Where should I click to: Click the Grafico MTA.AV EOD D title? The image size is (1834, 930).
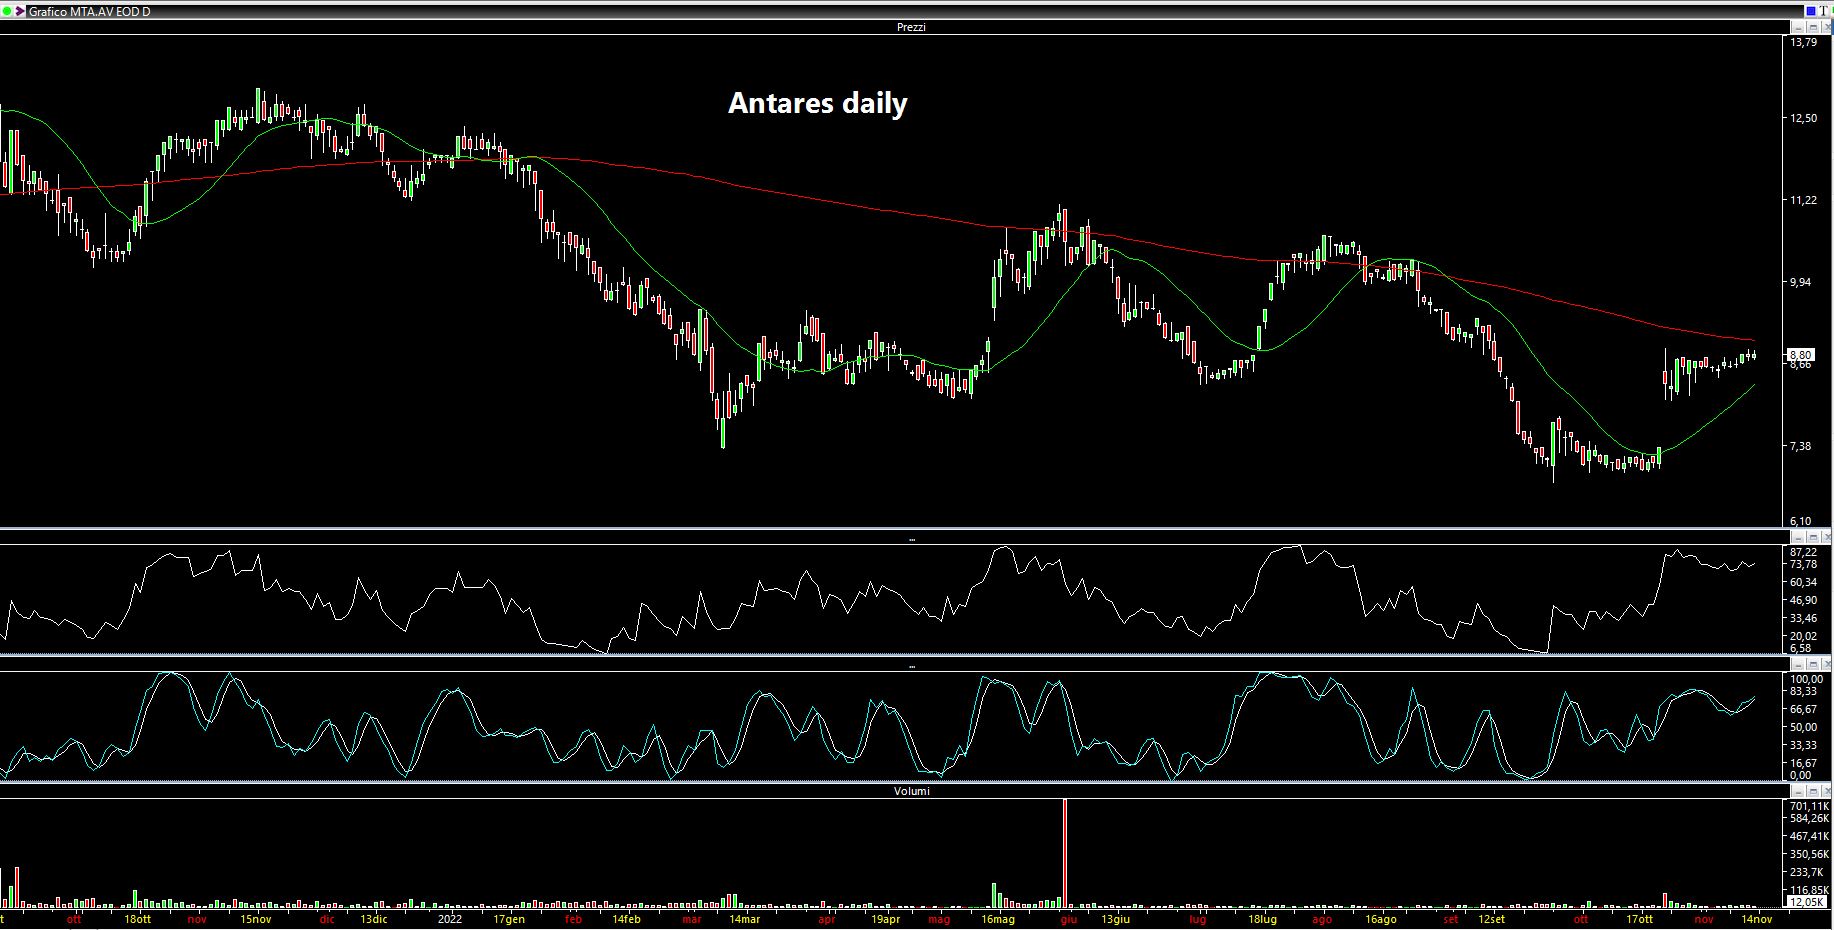pos(89,11)
